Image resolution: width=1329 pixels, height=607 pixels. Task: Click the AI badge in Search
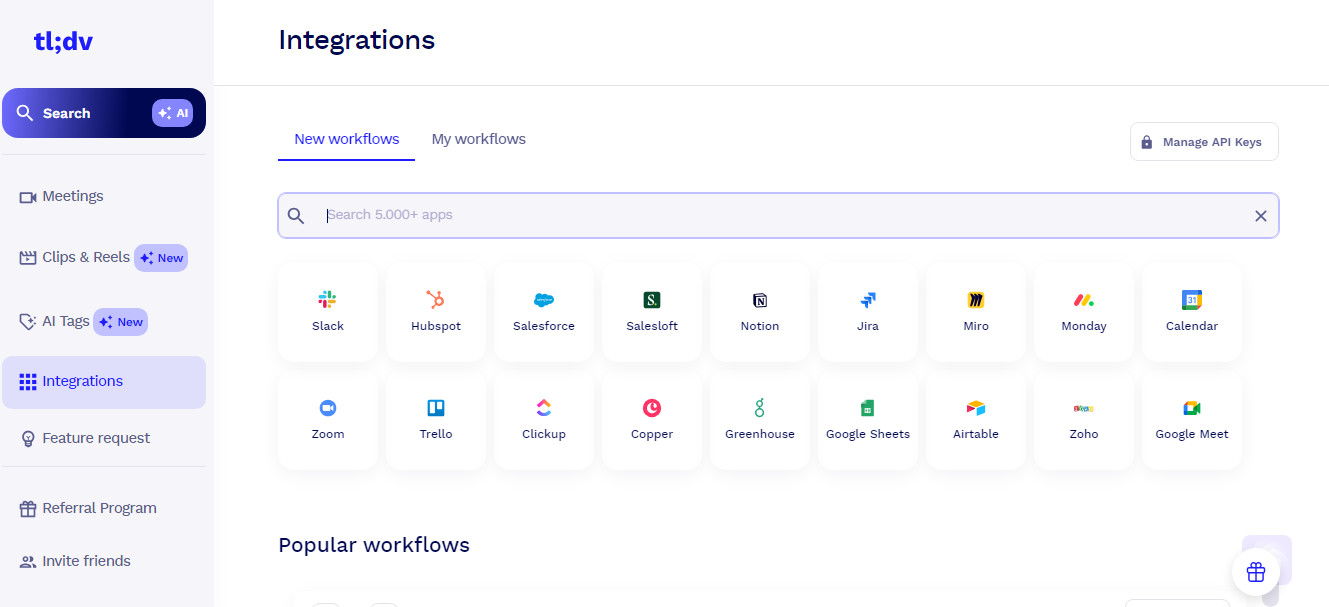[x=172, y=113]
